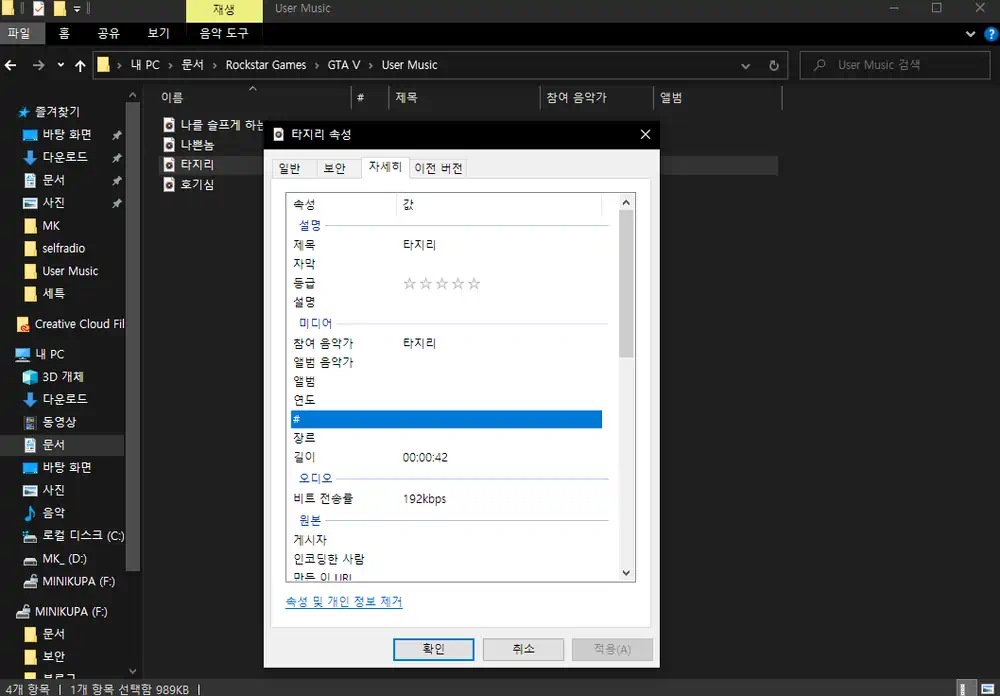This screenshot has width=1000, height=696.
Task: Open the recent locations dropdown
Action: (61, 65)
